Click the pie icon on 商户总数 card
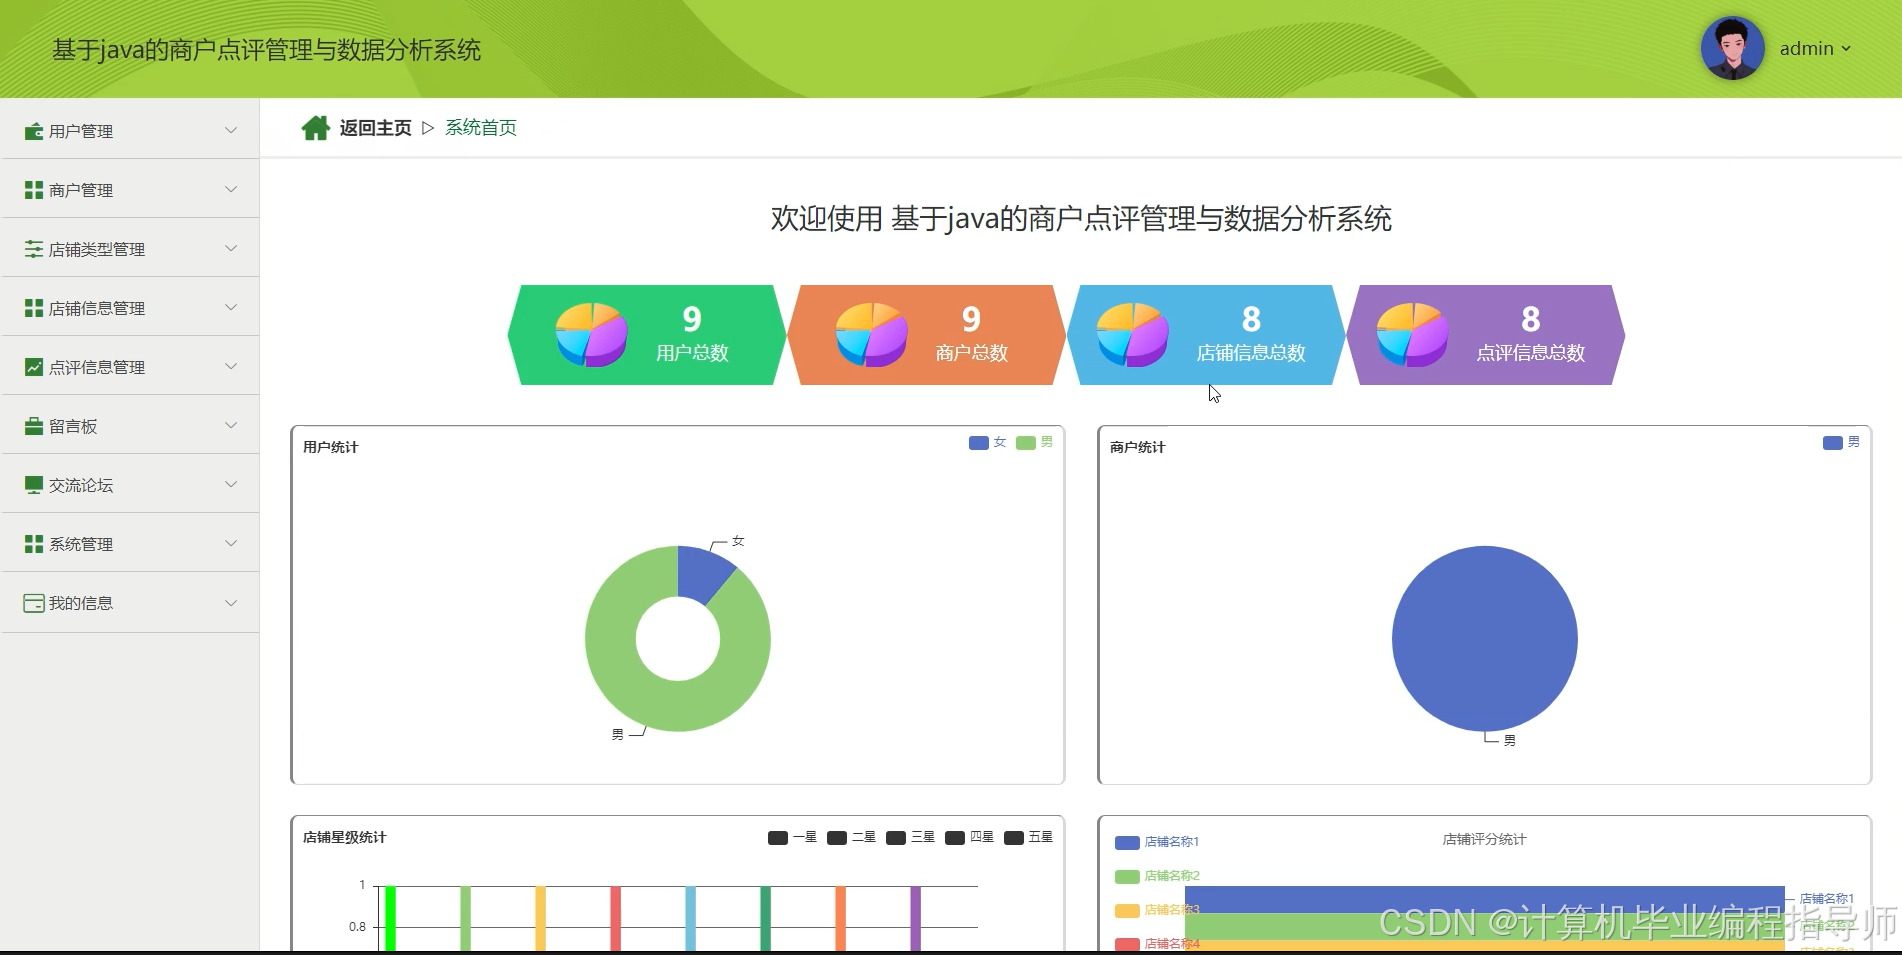 coord(871,334)
